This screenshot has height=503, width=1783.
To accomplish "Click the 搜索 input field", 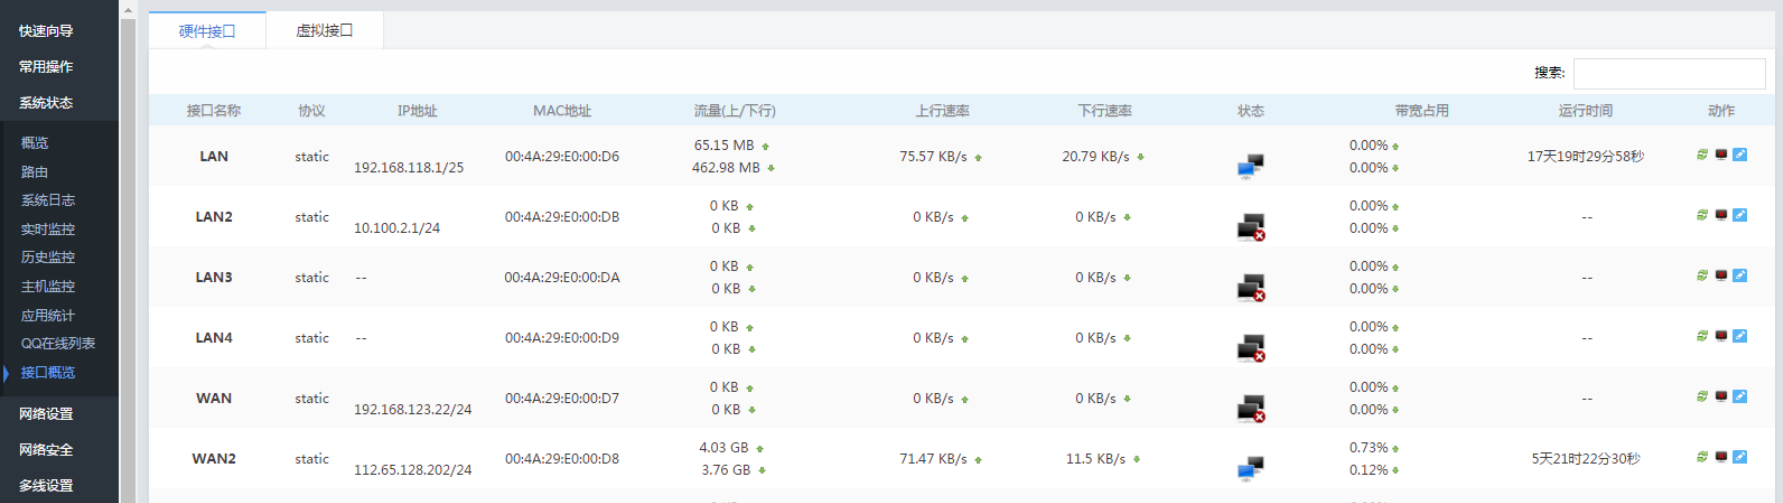I will (1668, 73).
